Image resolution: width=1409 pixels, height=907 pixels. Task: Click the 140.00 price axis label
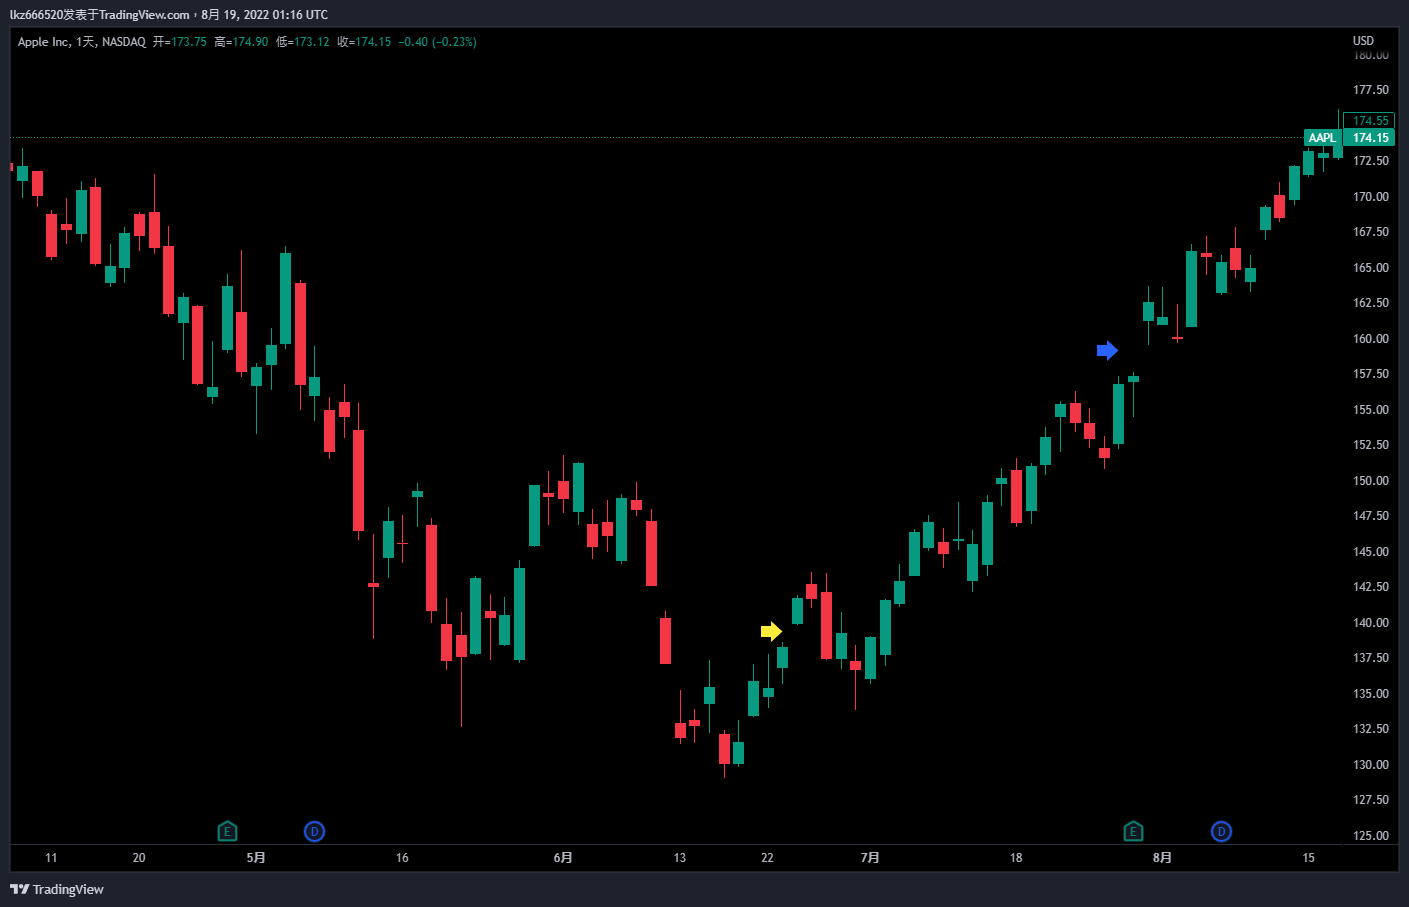[1370, 623]
